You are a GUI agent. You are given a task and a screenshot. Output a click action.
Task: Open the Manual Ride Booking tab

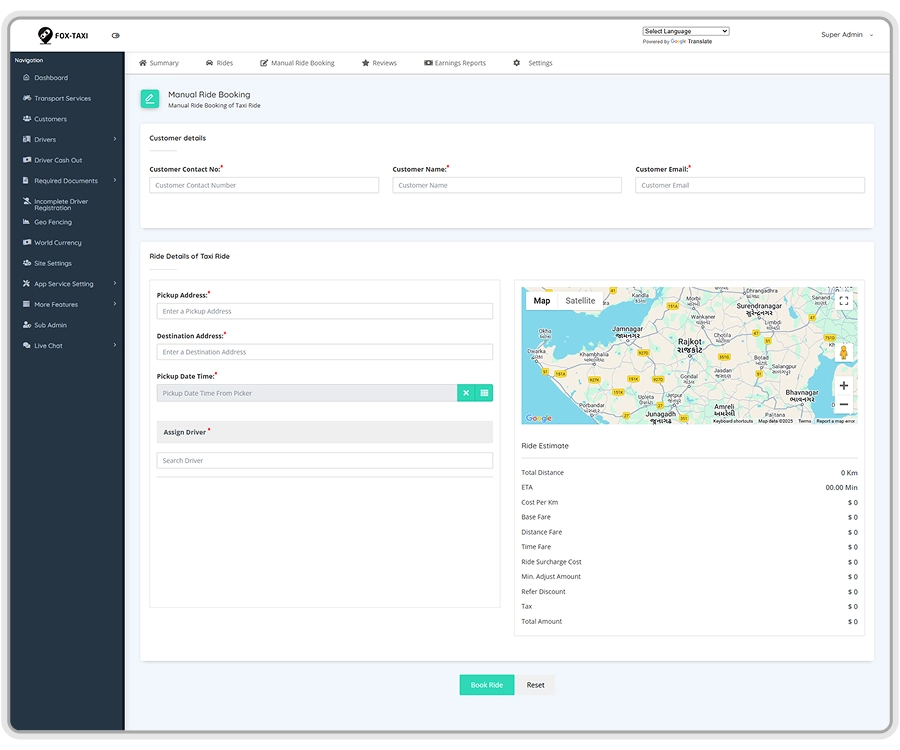(297, 63)
